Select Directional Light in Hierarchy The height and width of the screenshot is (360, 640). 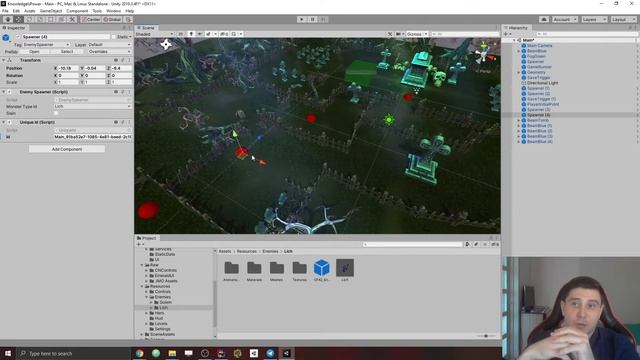(542, 83)
